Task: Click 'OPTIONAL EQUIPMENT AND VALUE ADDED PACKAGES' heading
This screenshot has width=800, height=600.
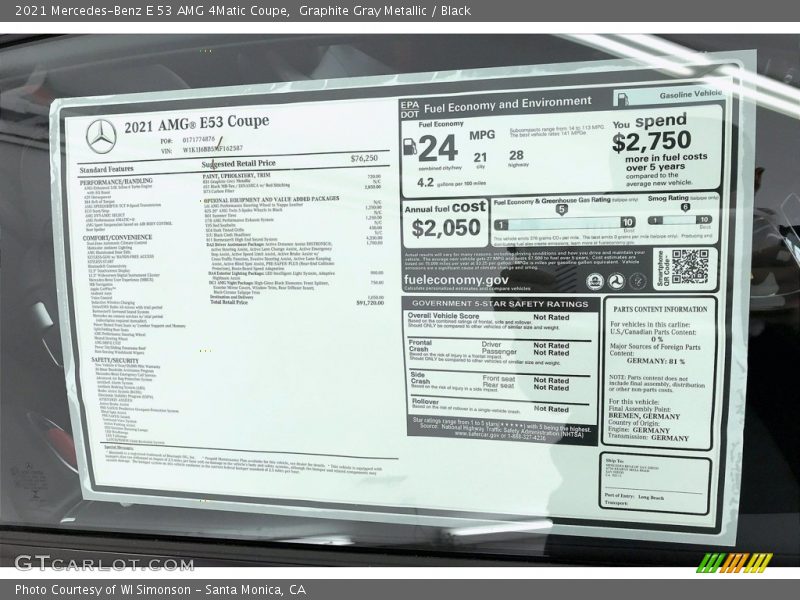Action: point(271,199)
